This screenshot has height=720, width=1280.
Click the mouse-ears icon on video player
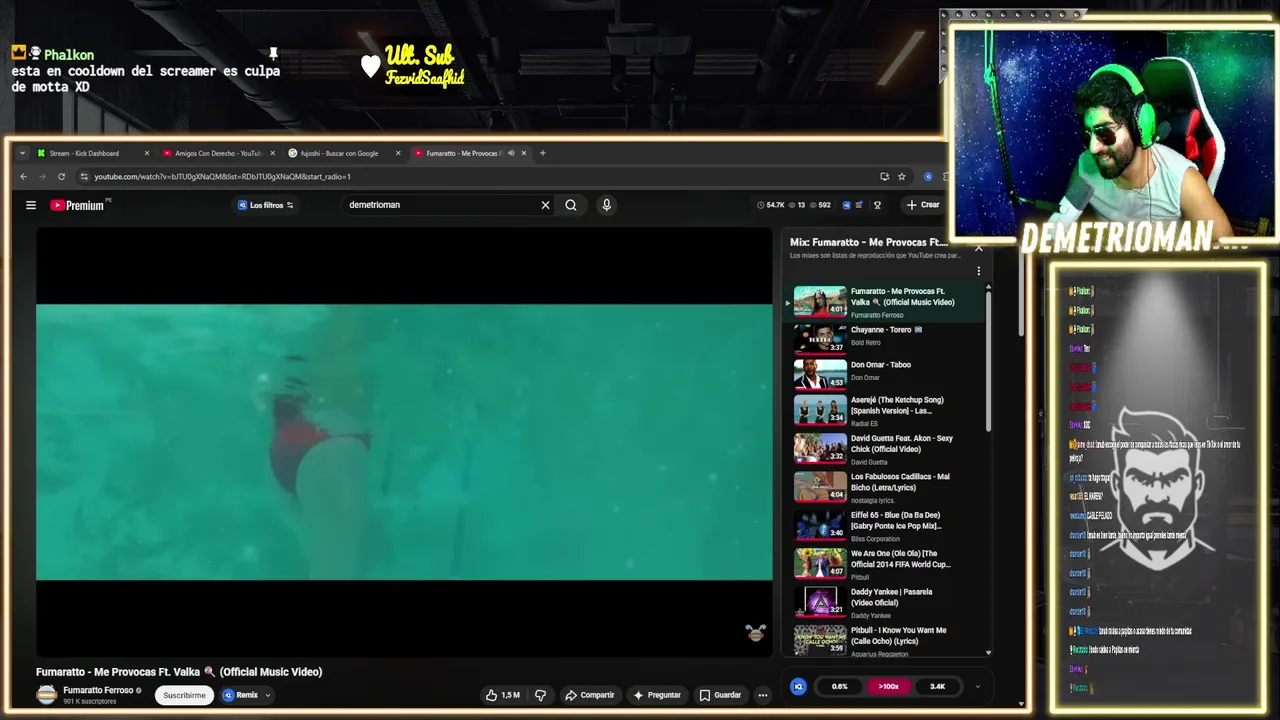(756, 632)
